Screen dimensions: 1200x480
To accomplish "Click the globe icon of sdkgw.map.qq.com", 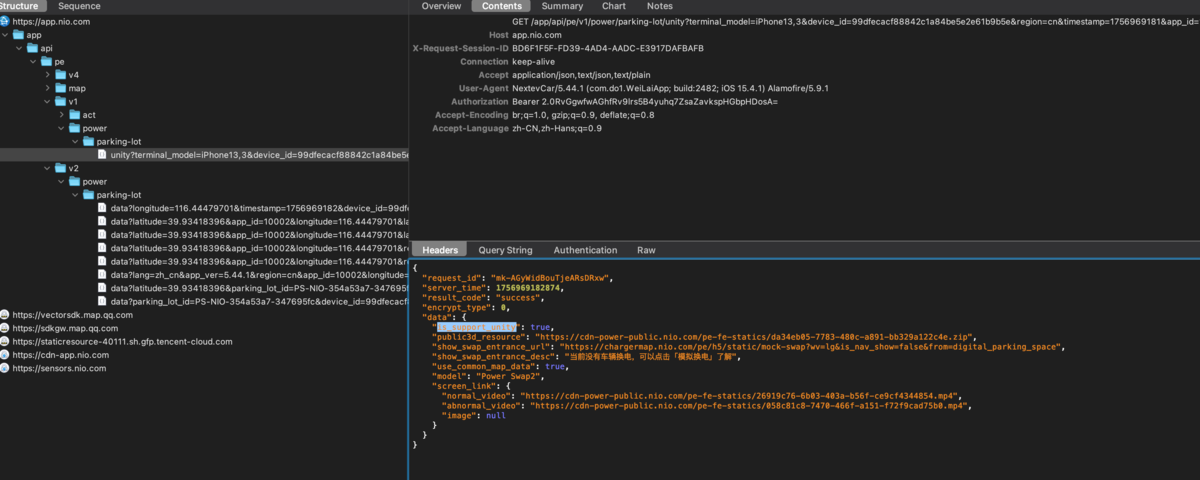I will (x=5, y=328).
